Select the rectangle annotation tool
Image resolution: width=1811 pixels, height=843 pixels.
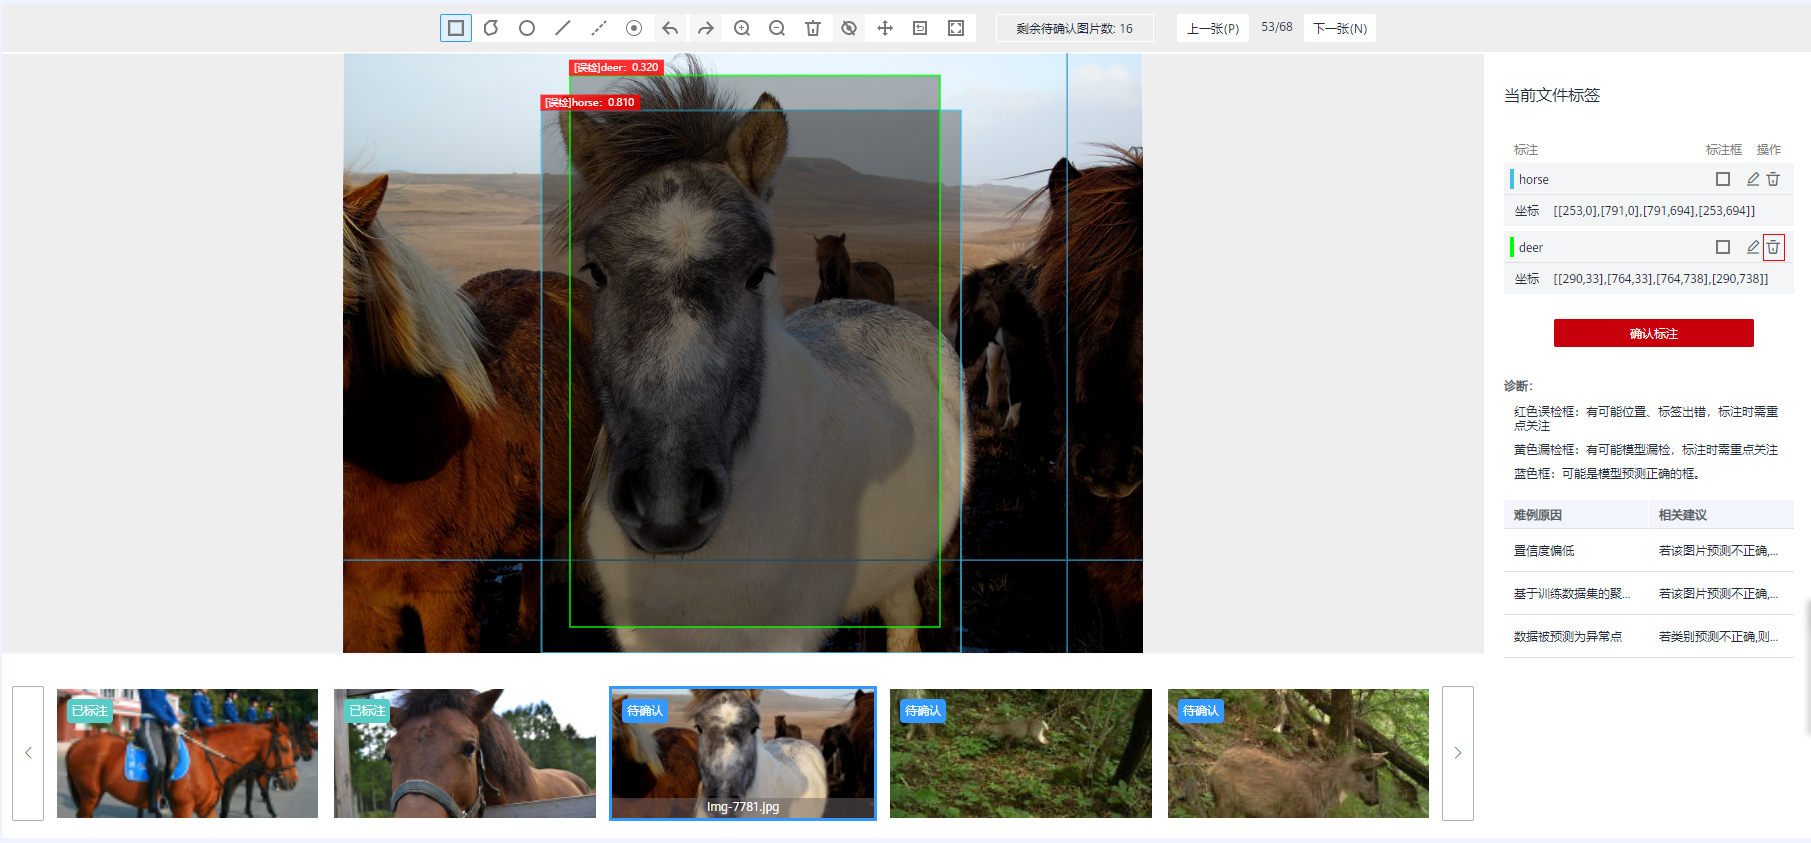point(456,28)
